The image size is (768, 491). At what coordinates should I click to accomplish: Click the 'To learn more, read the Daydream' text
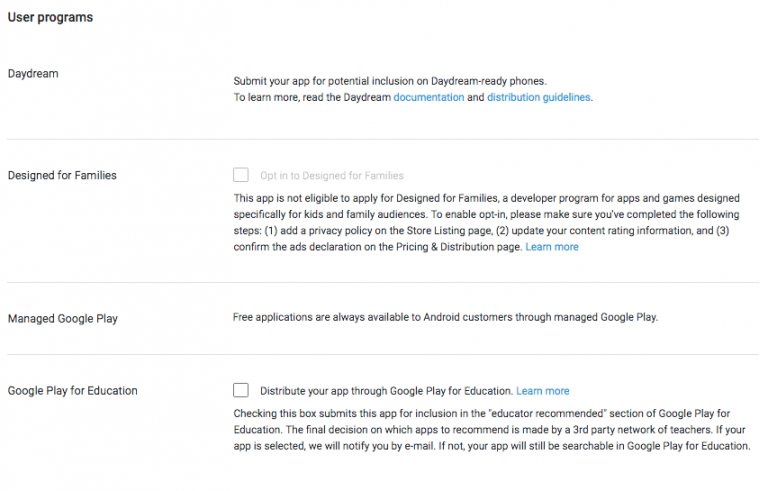pyautogui.click(x=312, y=98)
